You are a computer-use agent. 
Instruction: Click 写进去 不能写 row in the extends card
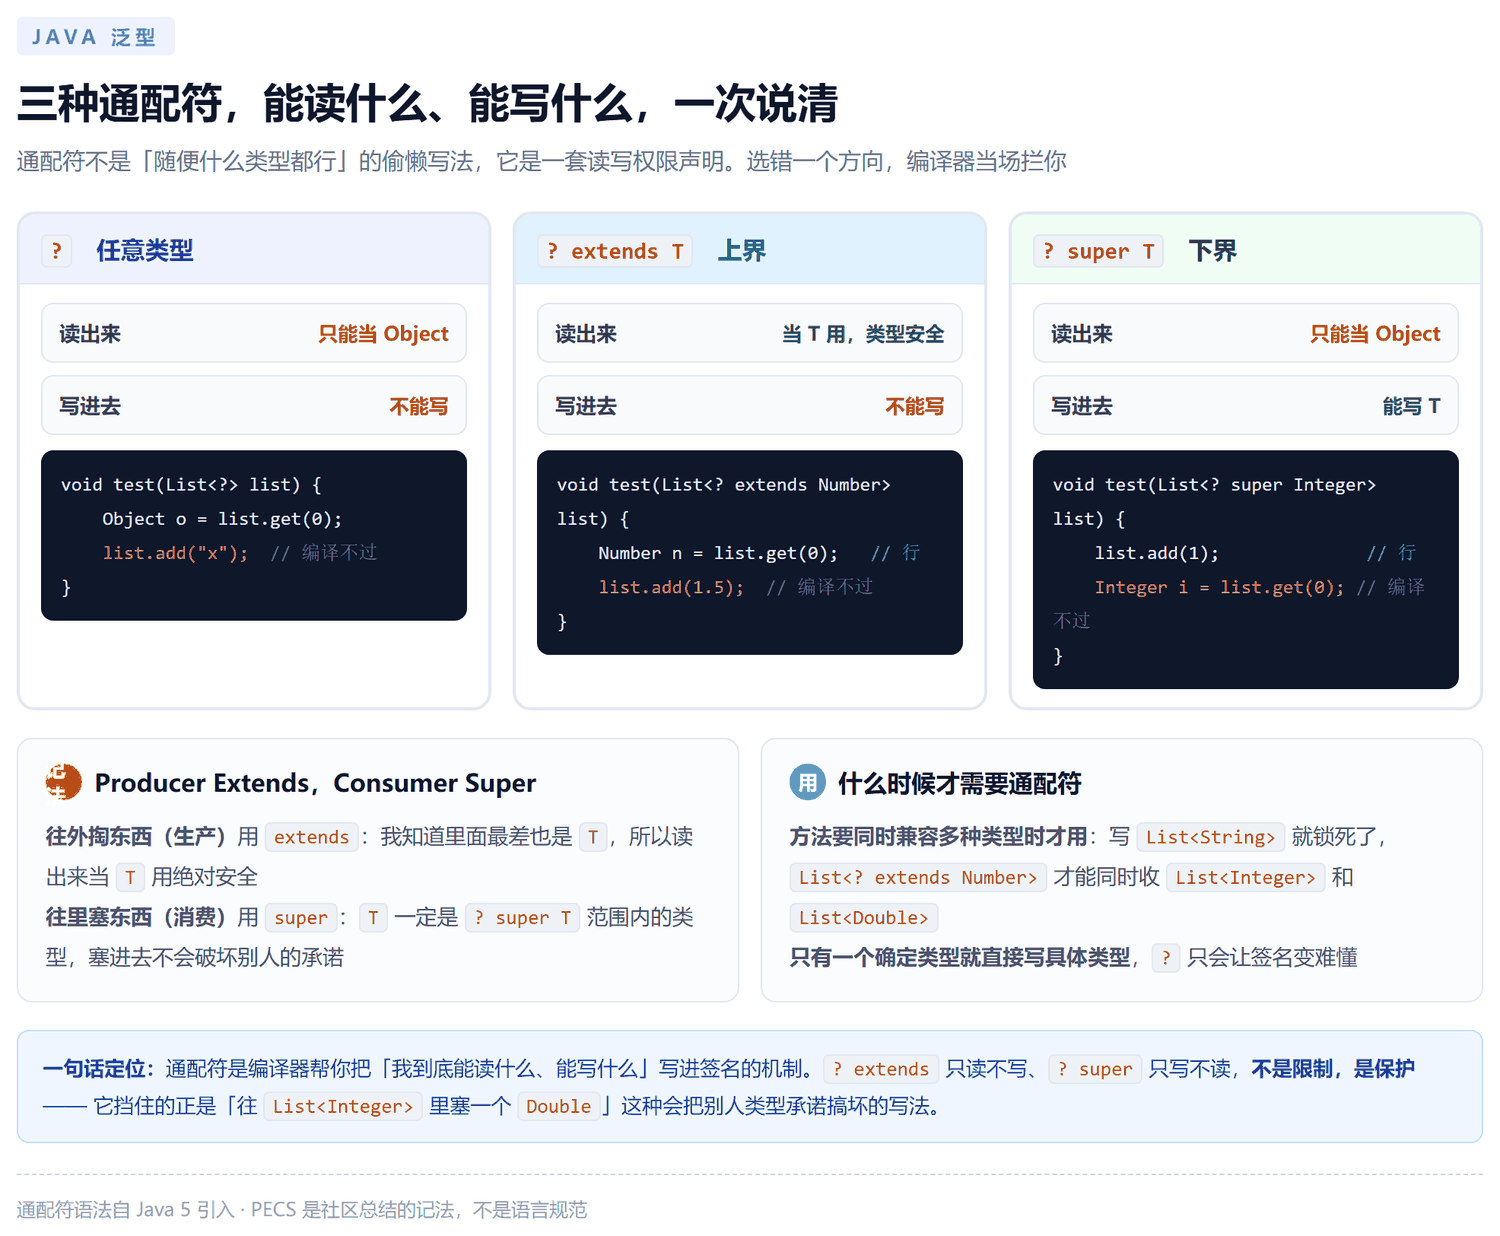click(x=750, y=405)
